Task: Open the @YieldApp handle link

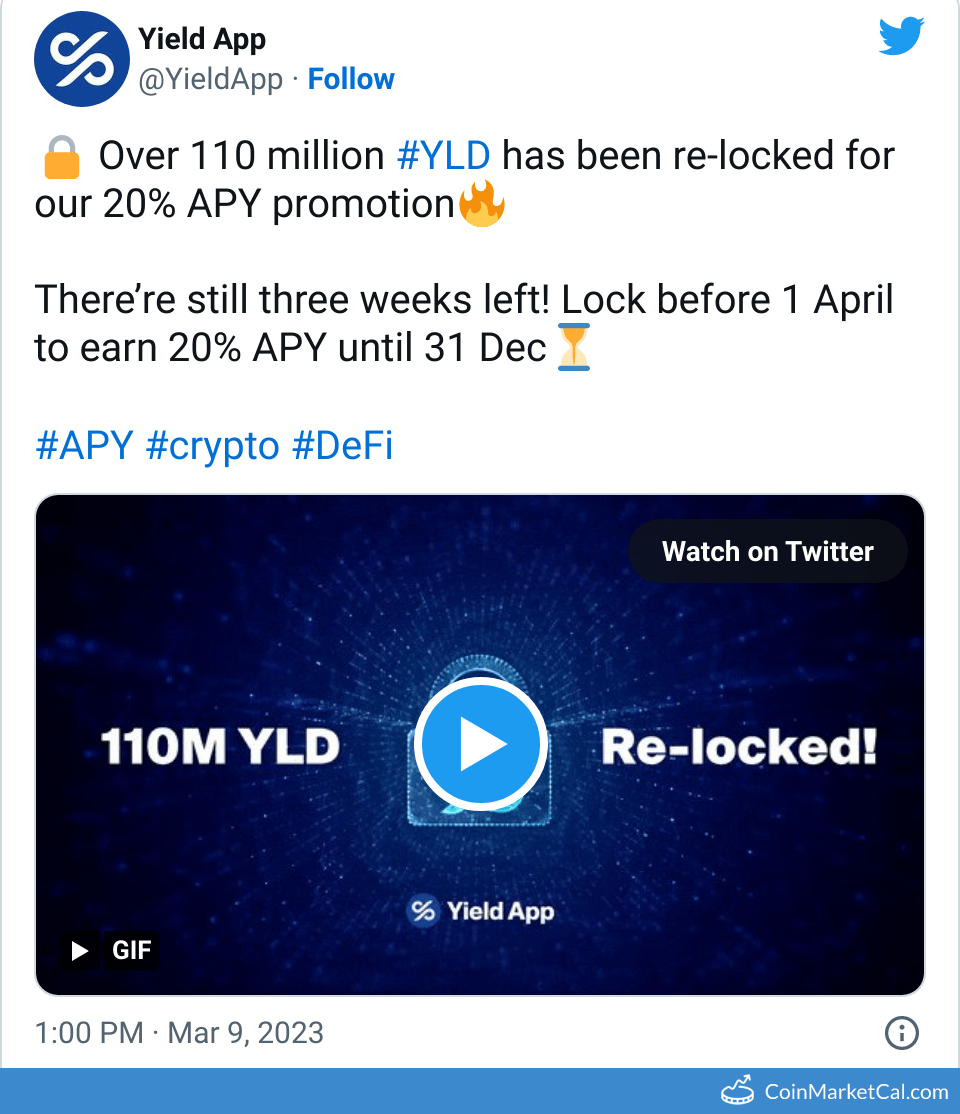Action: [210, 80]
